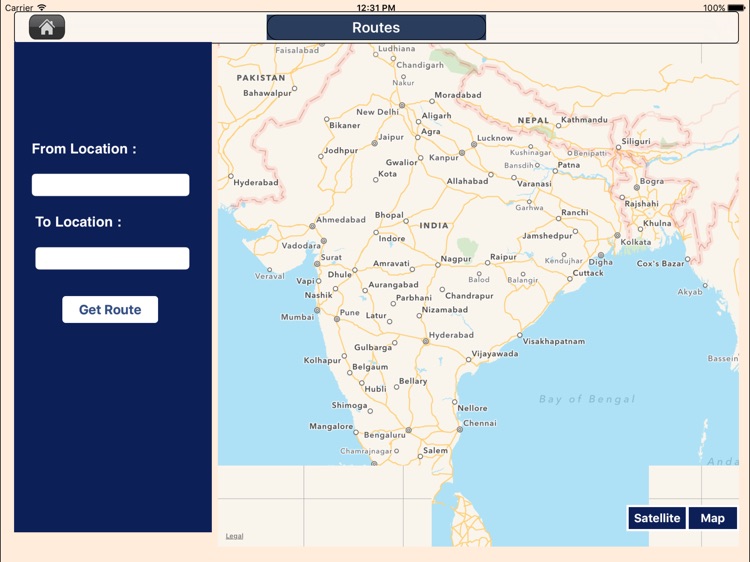Screen dimensions: 750x562
Task: Click the Ranchi city label
Action: point(574,212)
